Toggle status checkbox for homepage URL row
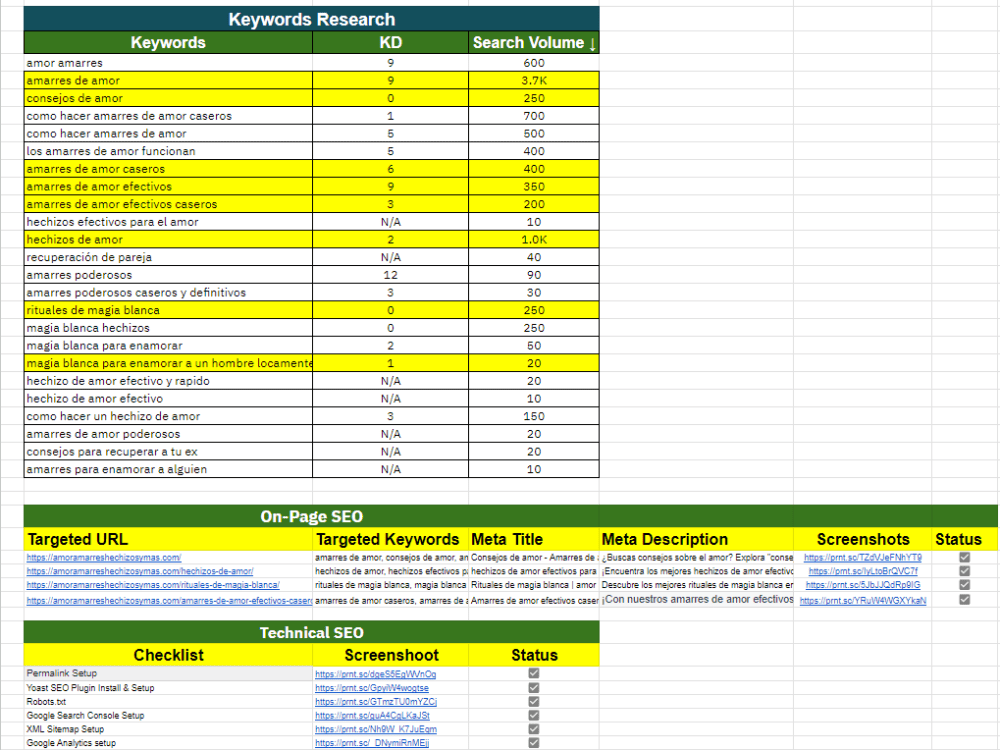 point(964,557)
